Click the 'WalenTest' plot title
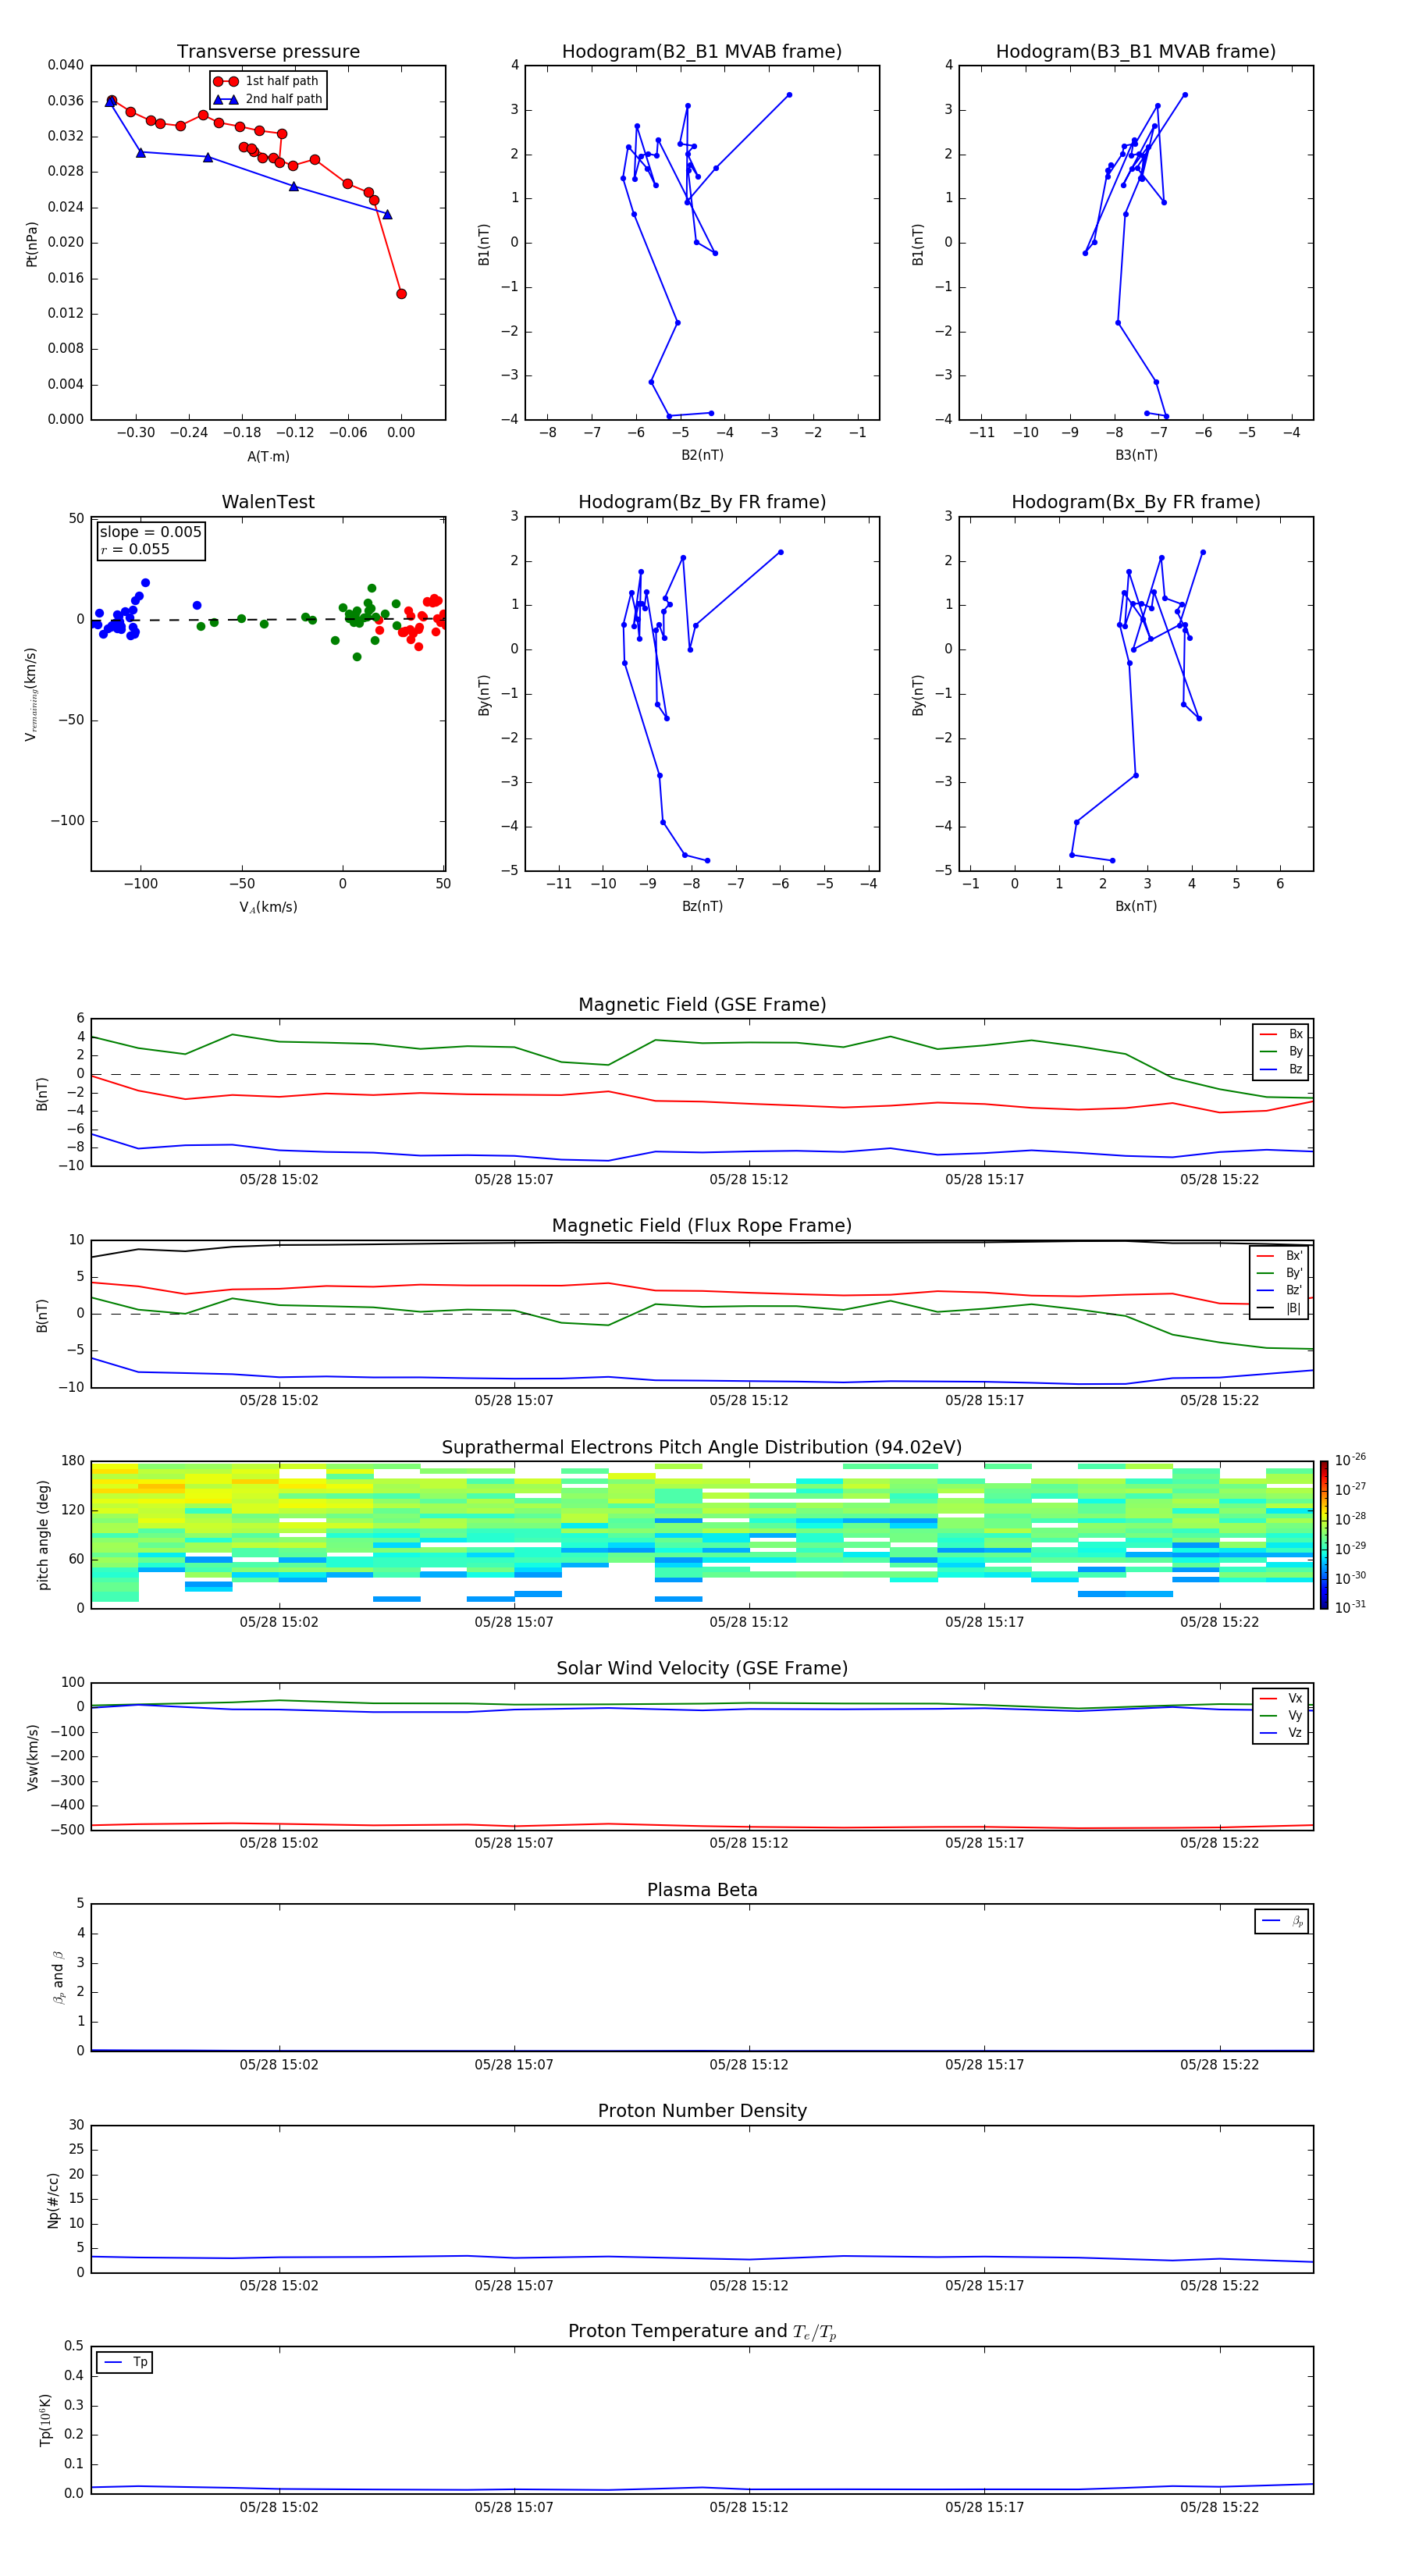The image size is (1405, 2576). coord(268,502)
